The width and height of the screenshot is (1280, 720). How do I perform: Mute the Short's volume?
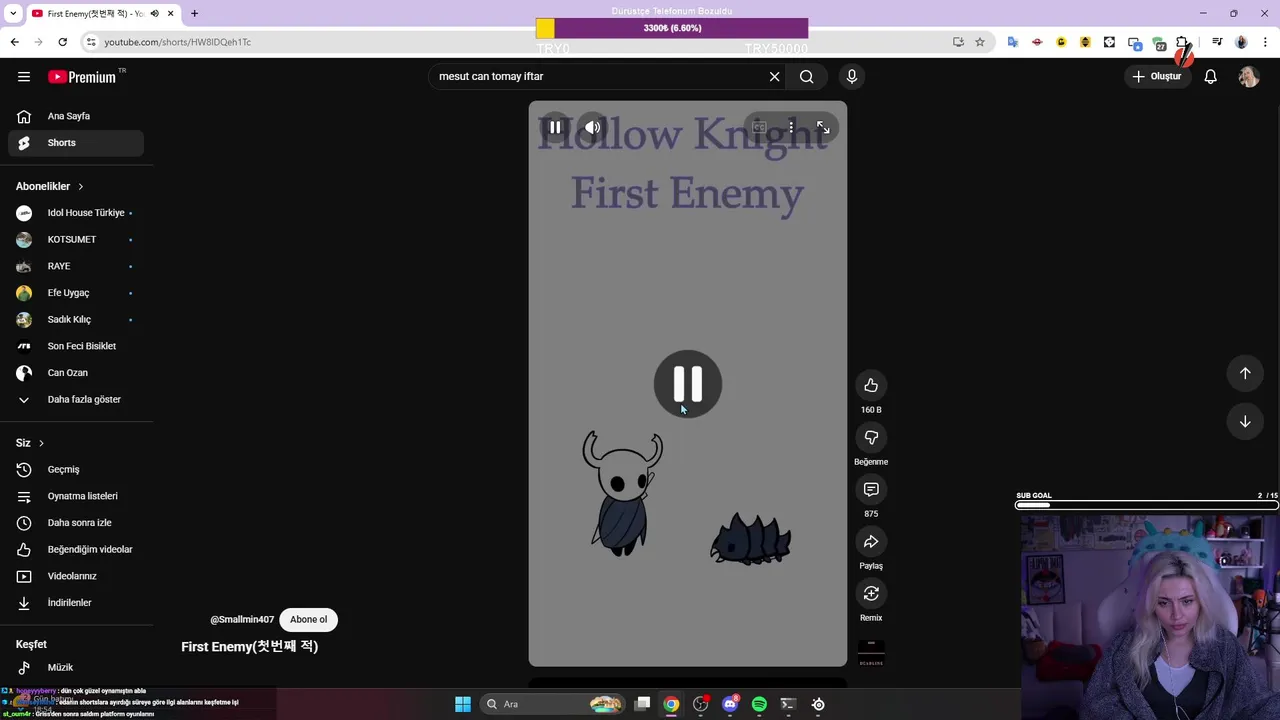tap(593, 127)
